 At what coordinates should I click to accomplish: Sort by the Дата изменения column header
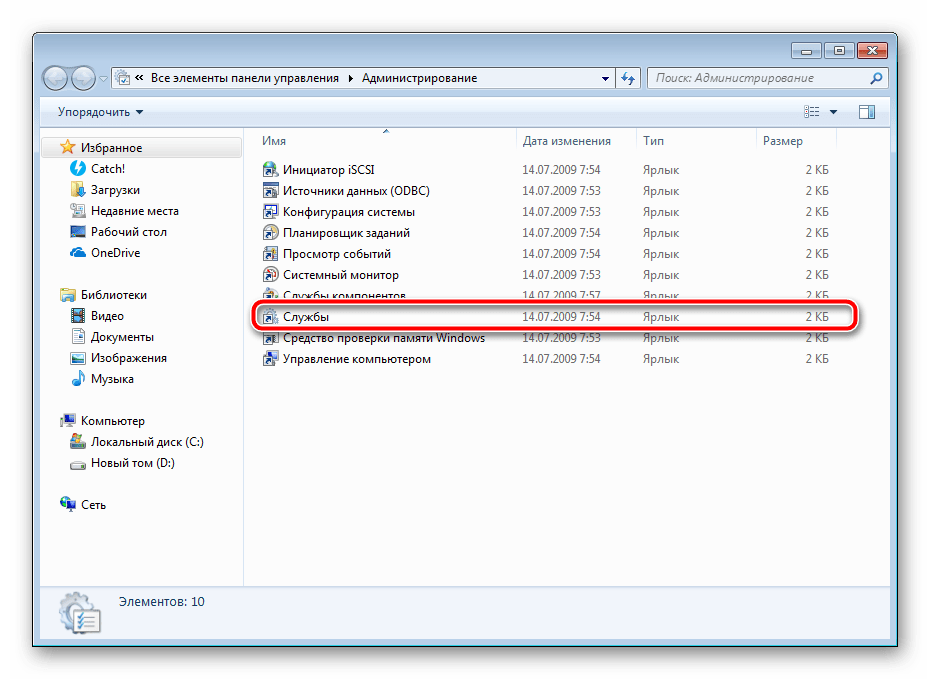[566, 141]
